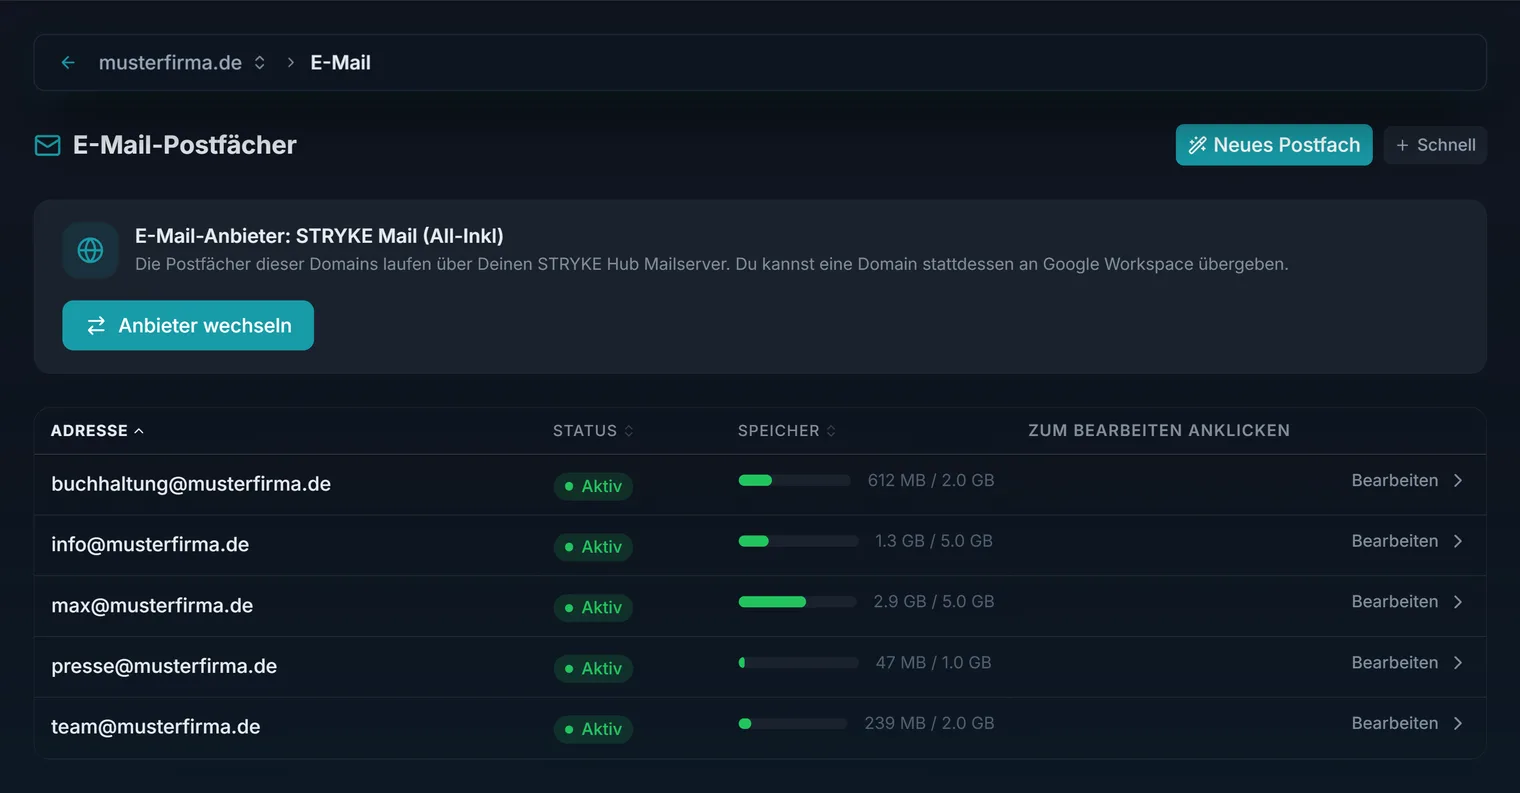Click storage bar of the info@musterfirma.de row

798,541
